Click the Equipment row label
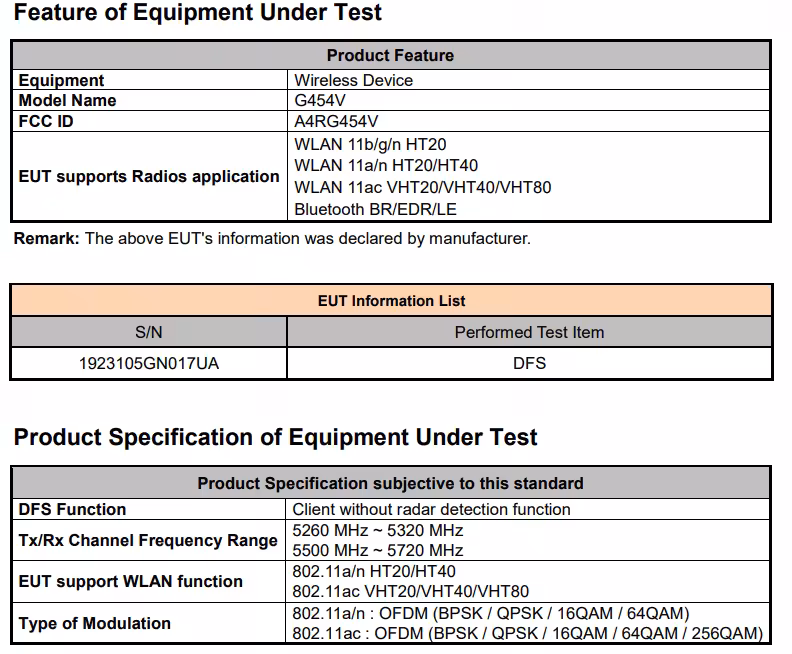 point(61,80)
